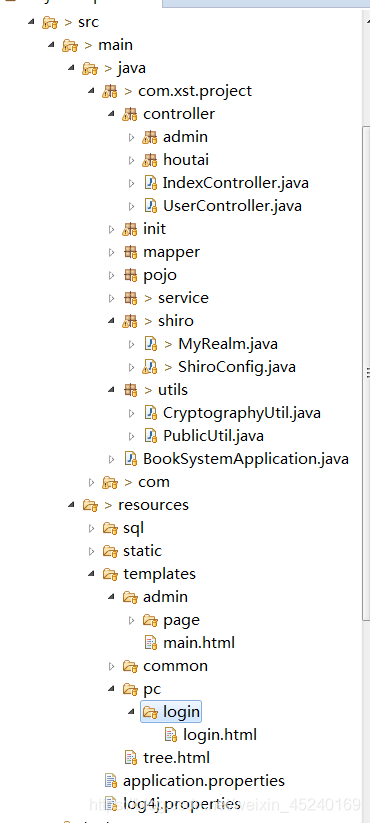The image size is (370, 823).
Task: Collapse the src folder
Action: (31, 22)
